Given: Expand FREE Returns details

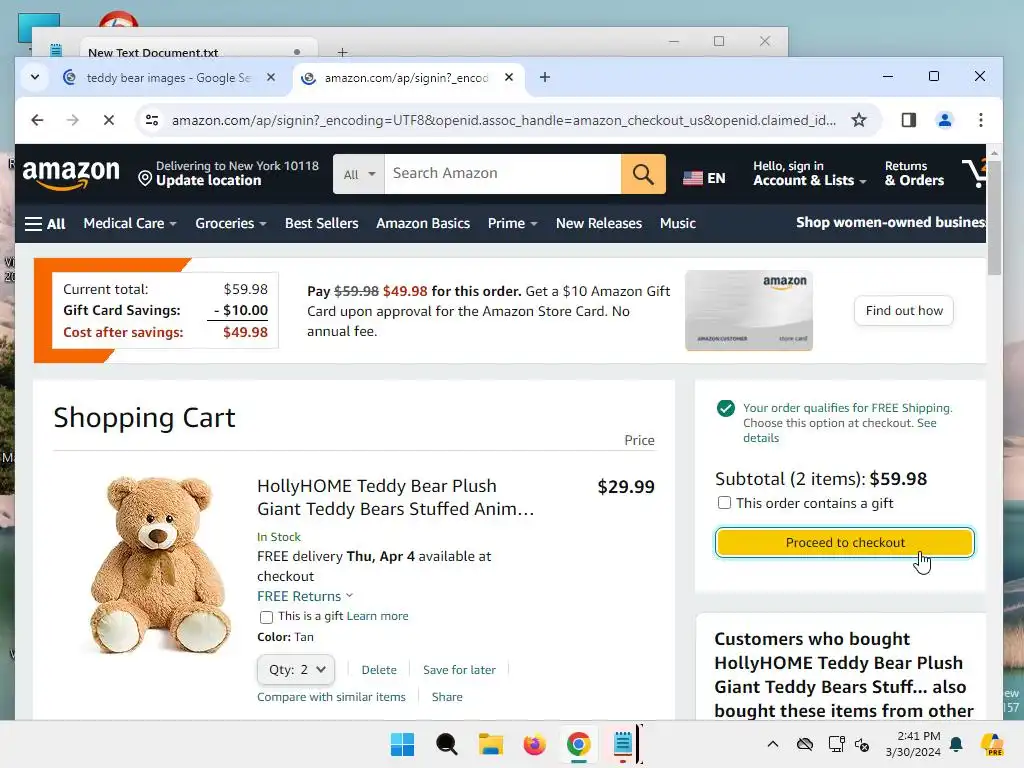Looking at the screenshot, I should [305, 596].
